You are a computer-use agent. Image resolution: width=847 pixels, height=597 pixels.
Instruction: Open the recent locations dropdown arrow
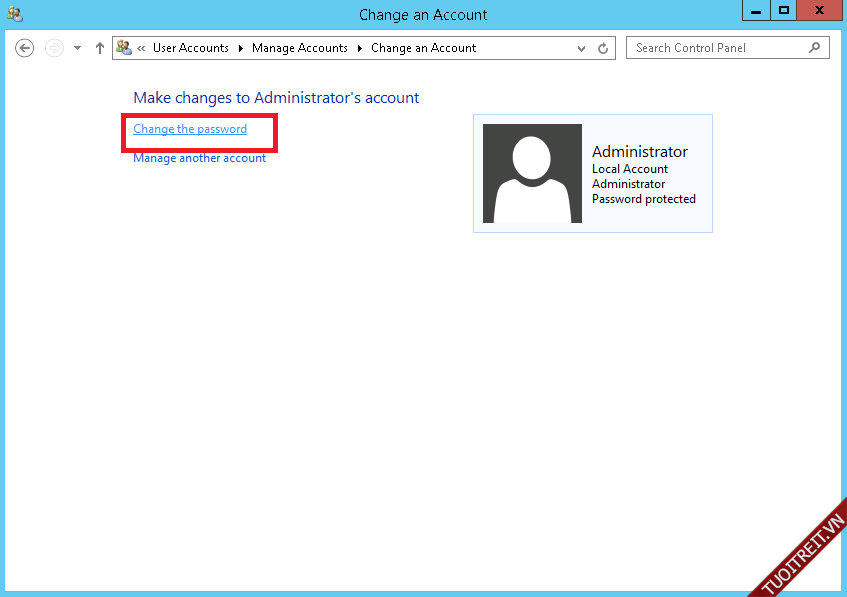point(77,48)
